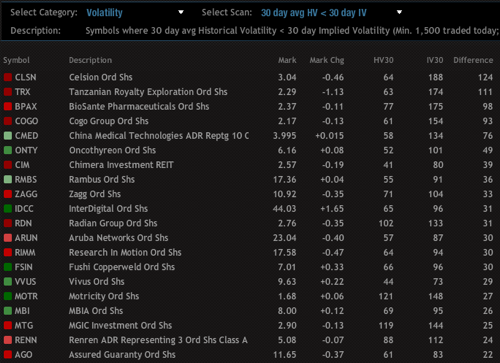Click the red indicator square beside RDN
The height and width of the screenshot is (363, 500).
point(8,223)
